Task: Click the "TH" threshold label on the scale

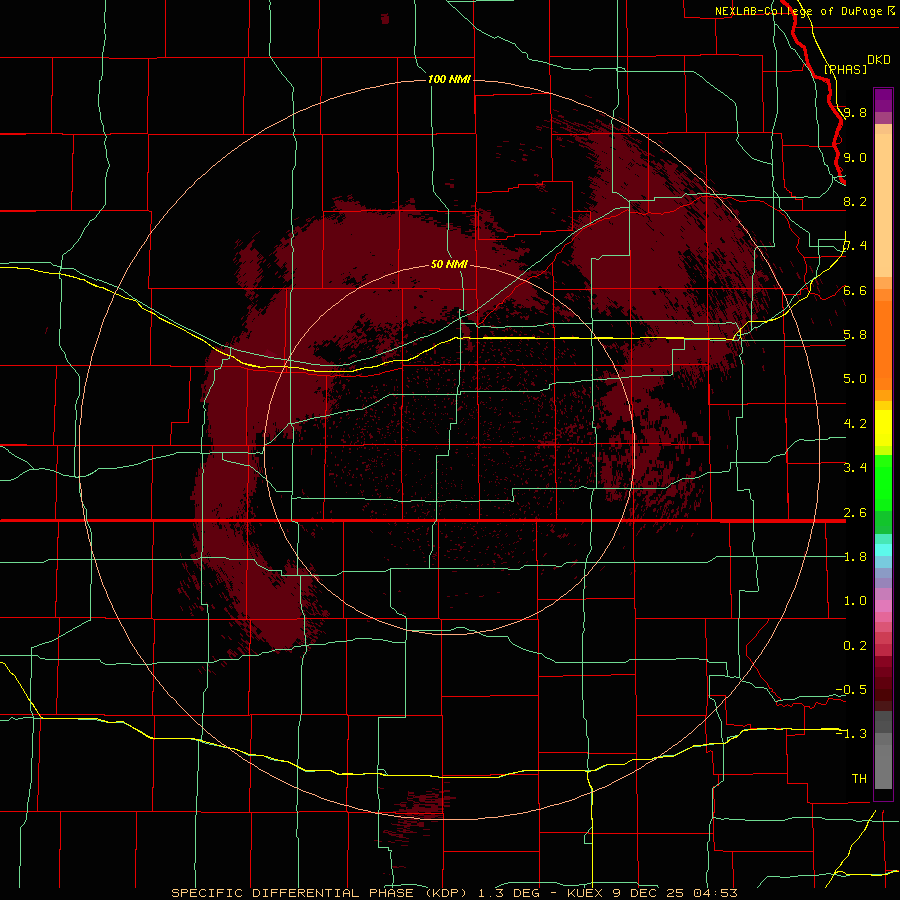Action: [x=859, y=779]
